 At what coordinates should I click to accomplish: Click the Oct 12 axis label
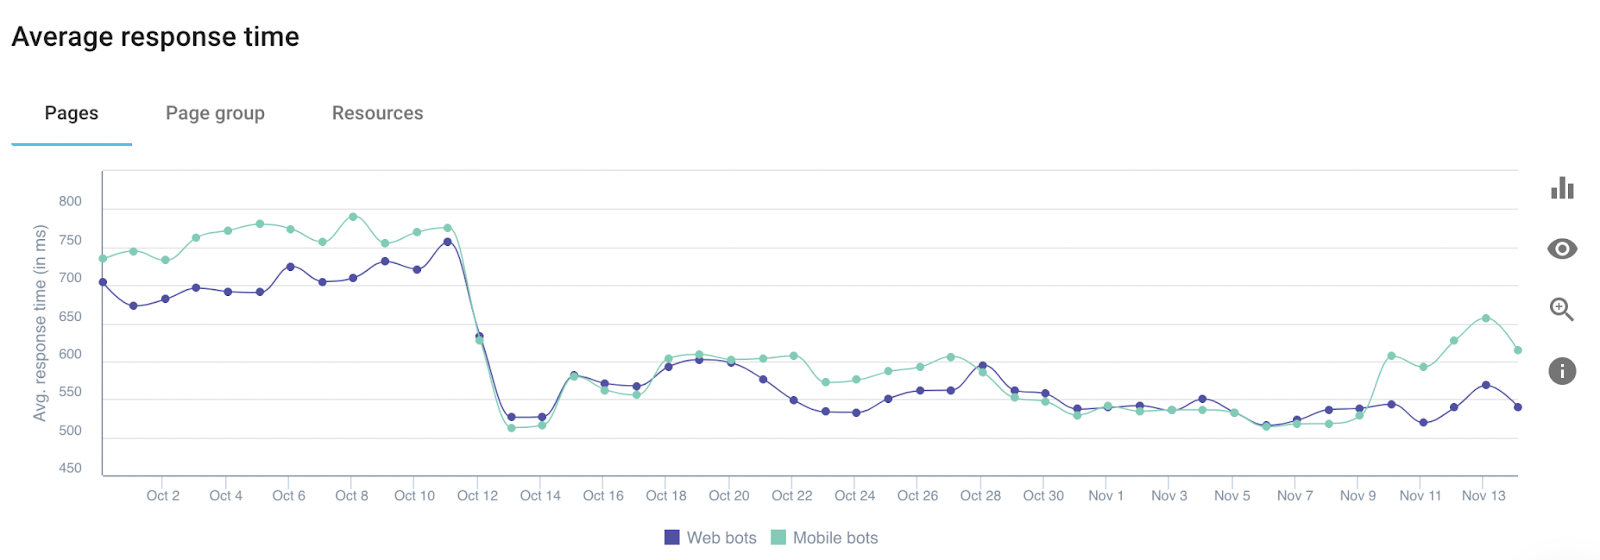pos(477,495)
